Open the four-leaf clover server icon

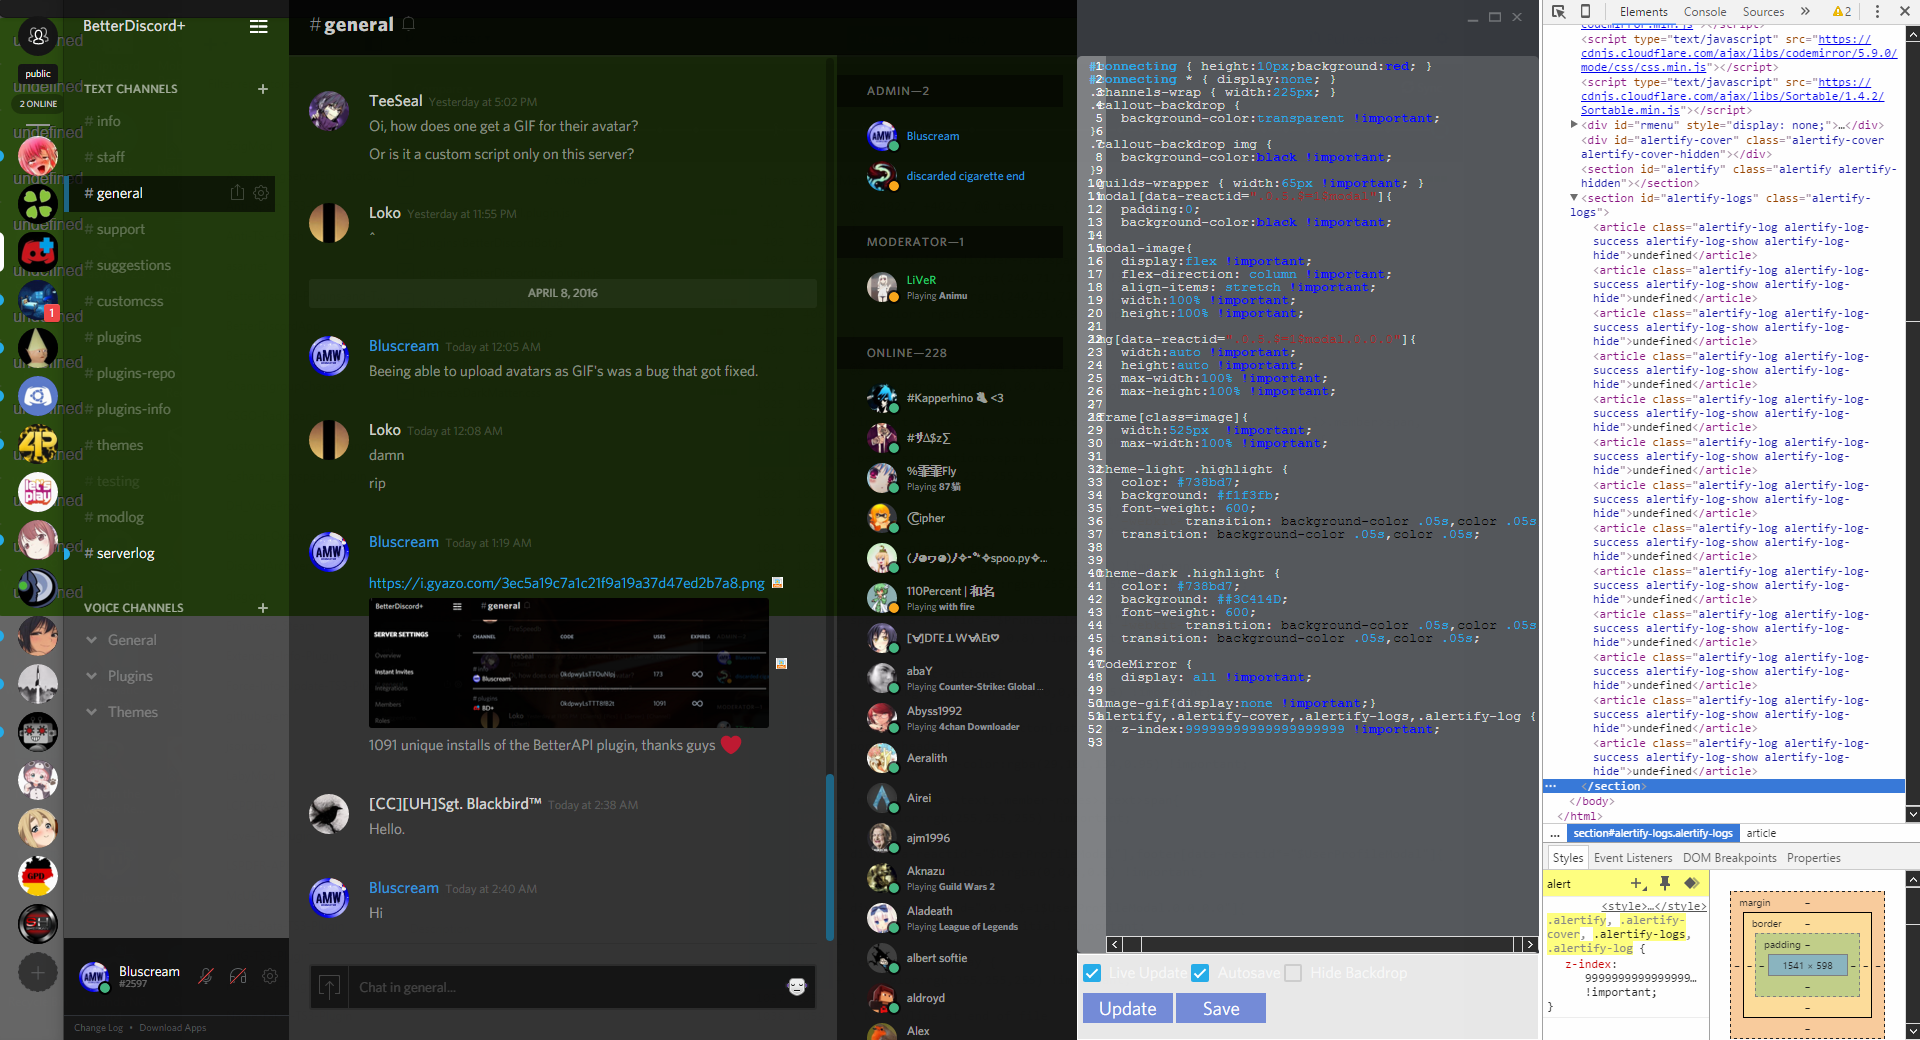point(38,204)
